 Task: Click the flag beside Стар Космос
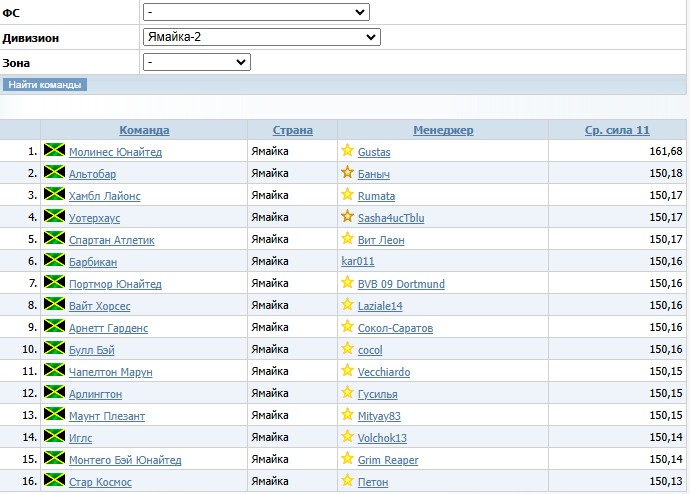(54, 480)
